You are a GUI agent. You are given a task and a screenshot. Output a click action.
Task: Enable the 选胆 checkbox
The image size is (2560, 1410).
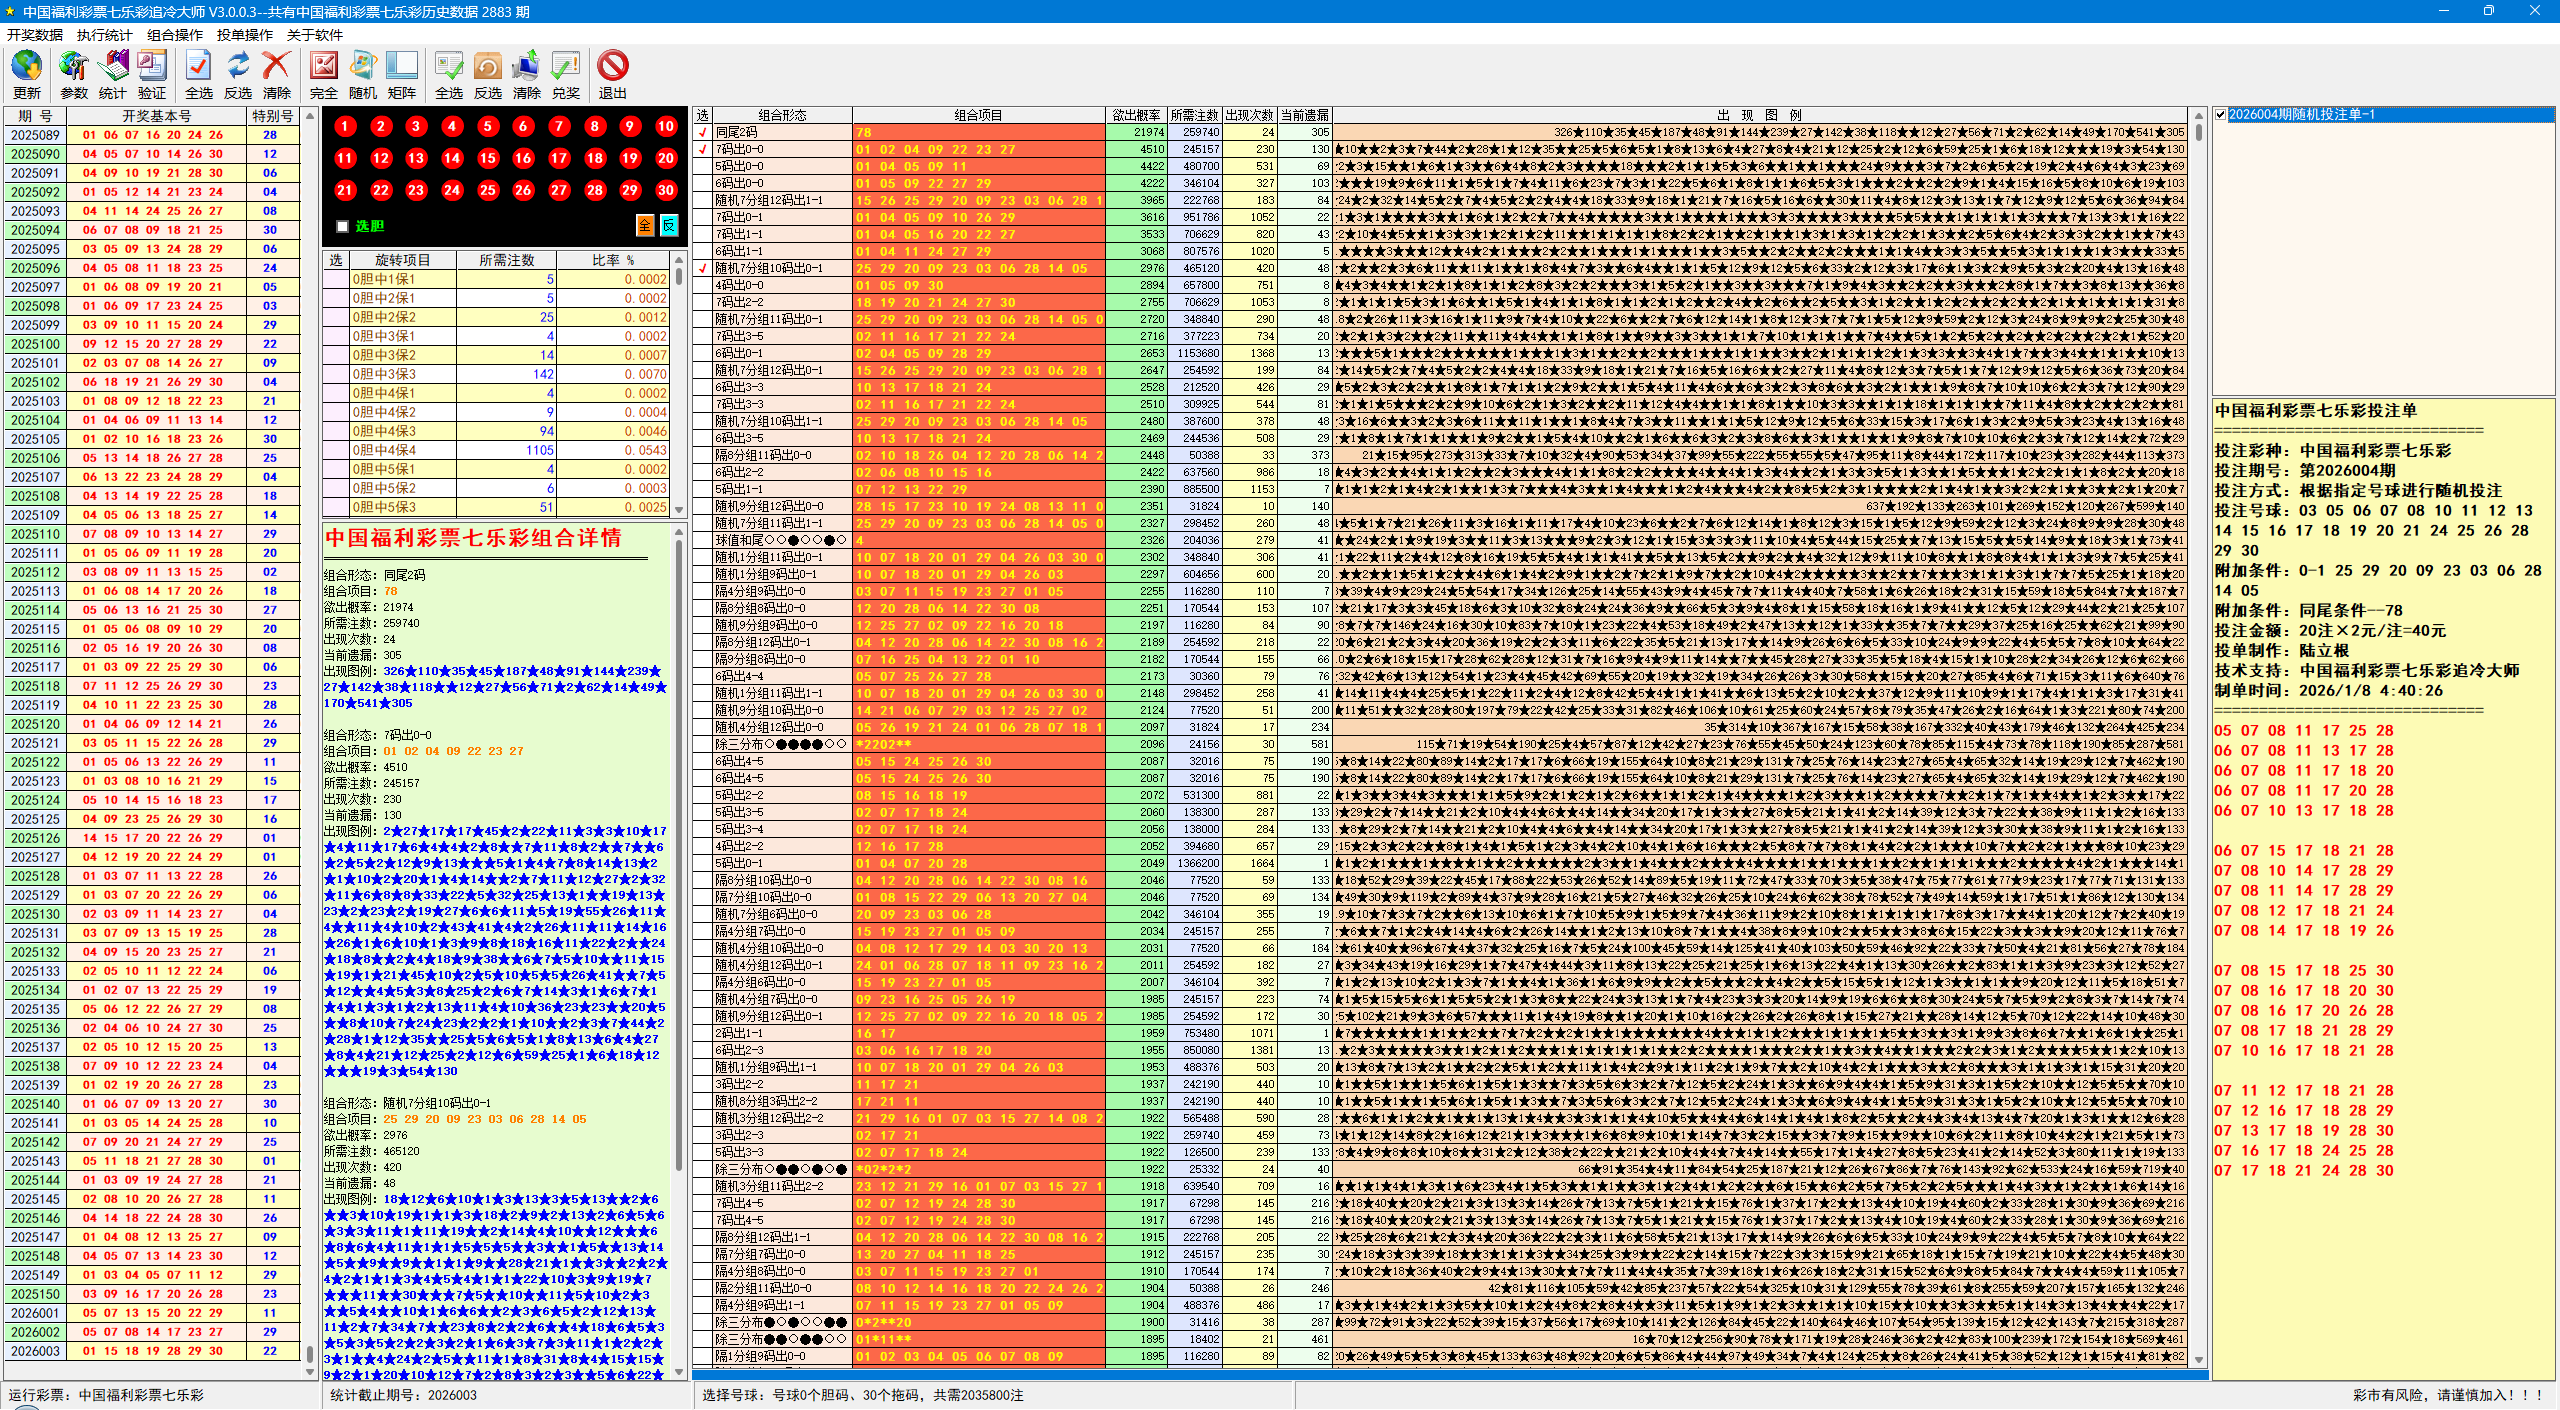343,226
